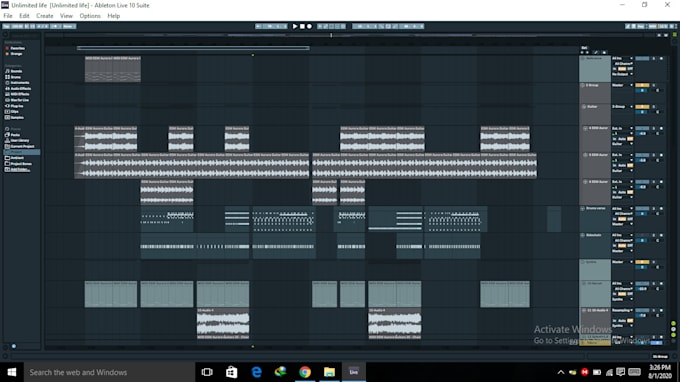Open Help menu

tap(114, 16)
